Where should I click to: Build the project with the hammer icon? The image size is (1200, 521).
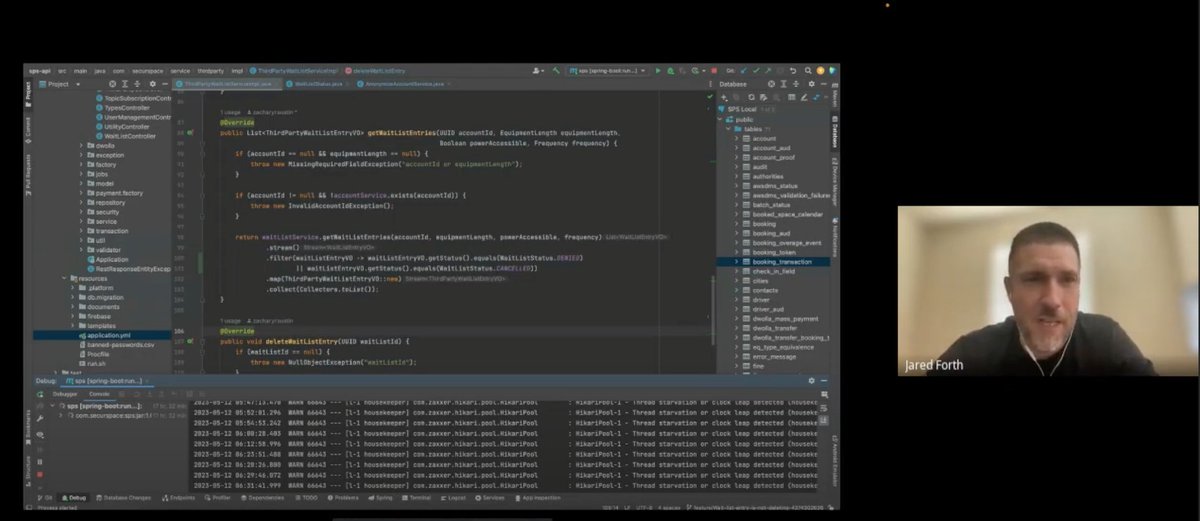[556, 71]
